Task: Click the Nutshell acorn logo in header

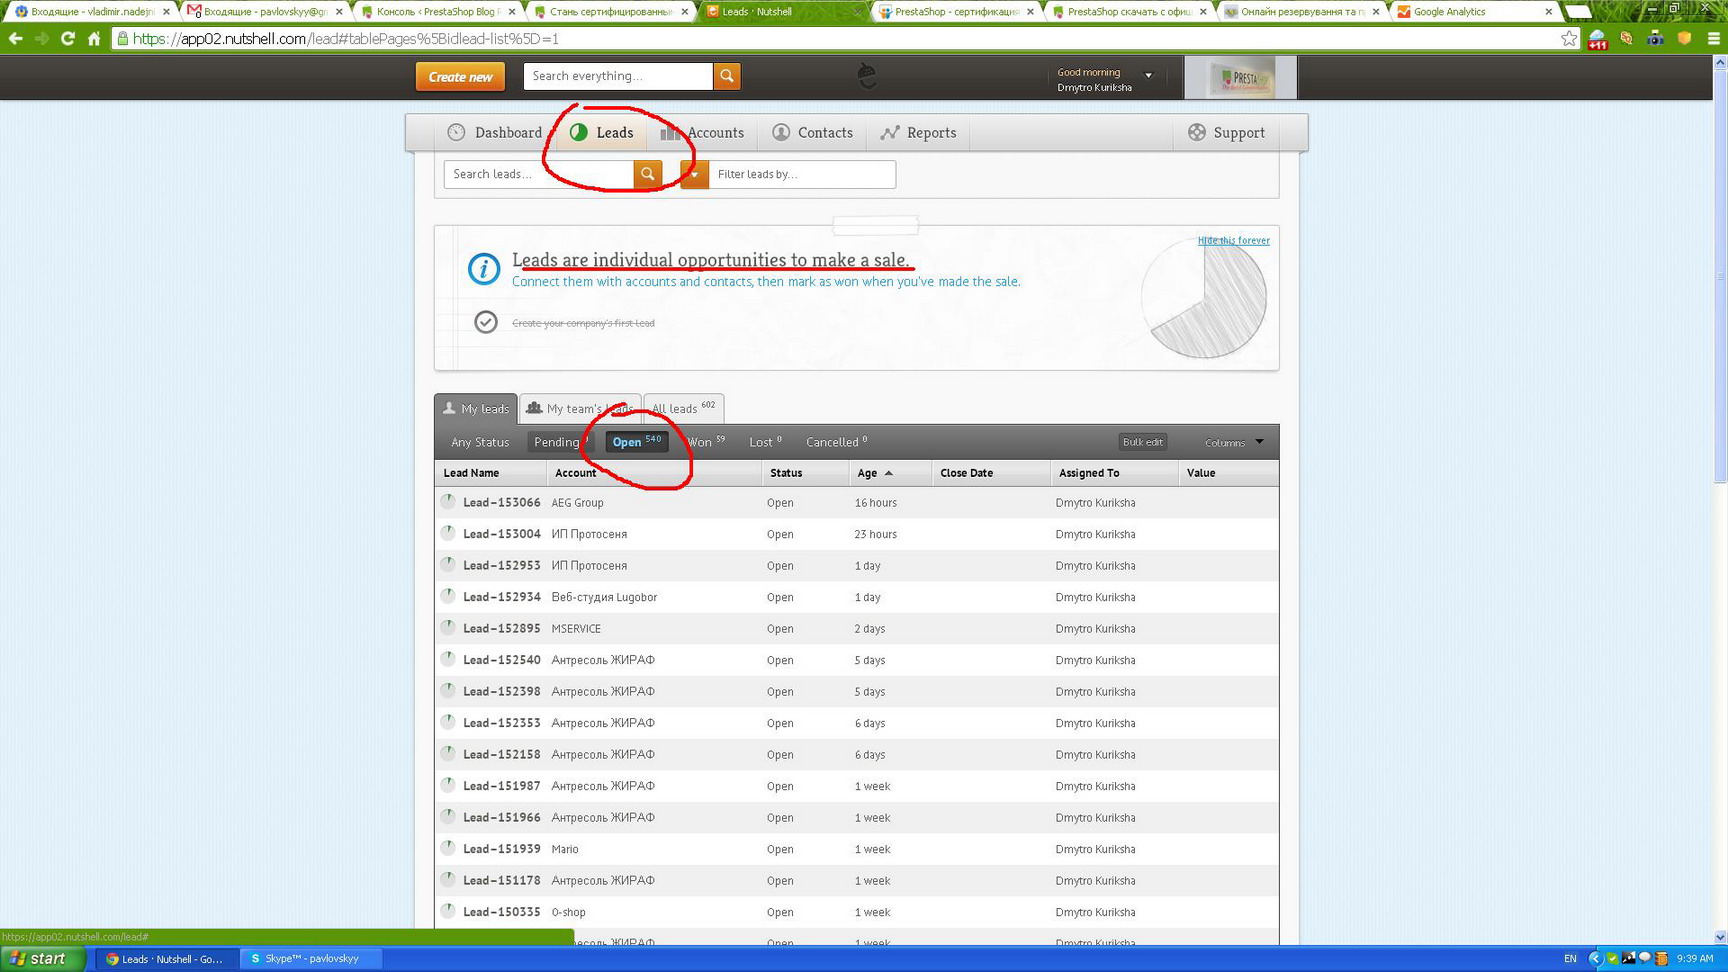Action: coord(867,75)
